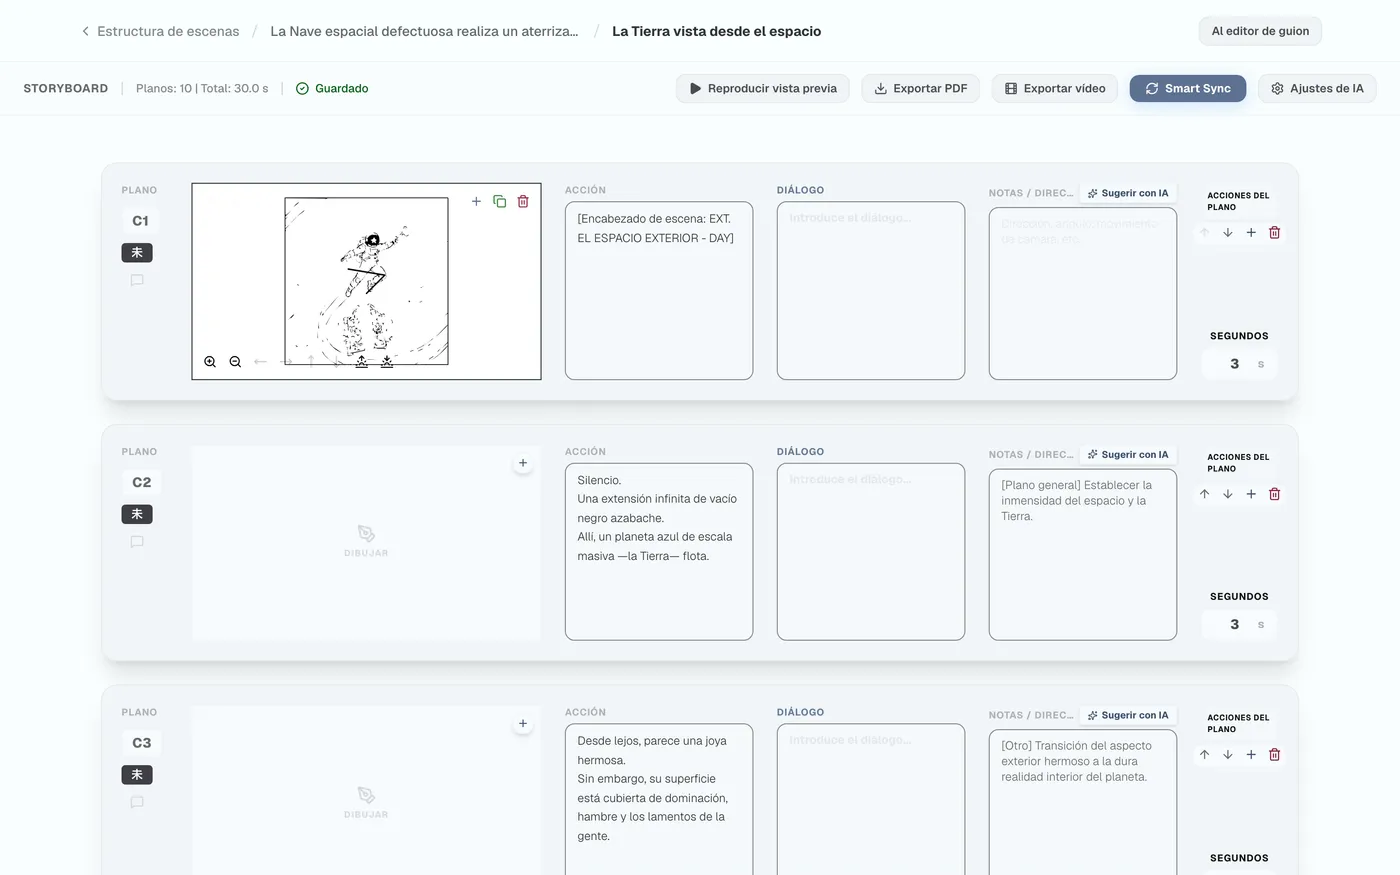Edit the C3 notes field about Transición
This screenshot has height=875, width=1400.
1083,802
